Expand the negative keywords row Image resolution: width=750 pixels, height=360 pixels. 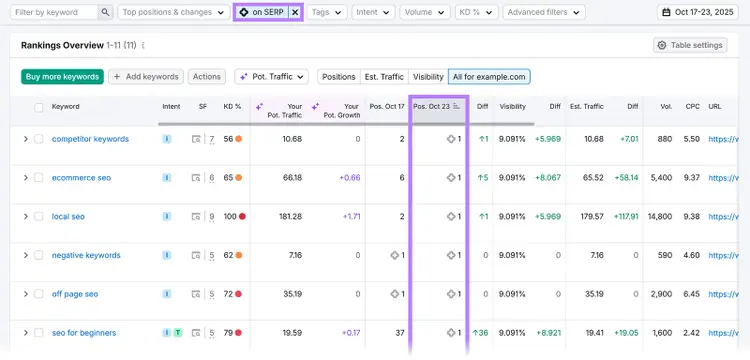[26, 255]
